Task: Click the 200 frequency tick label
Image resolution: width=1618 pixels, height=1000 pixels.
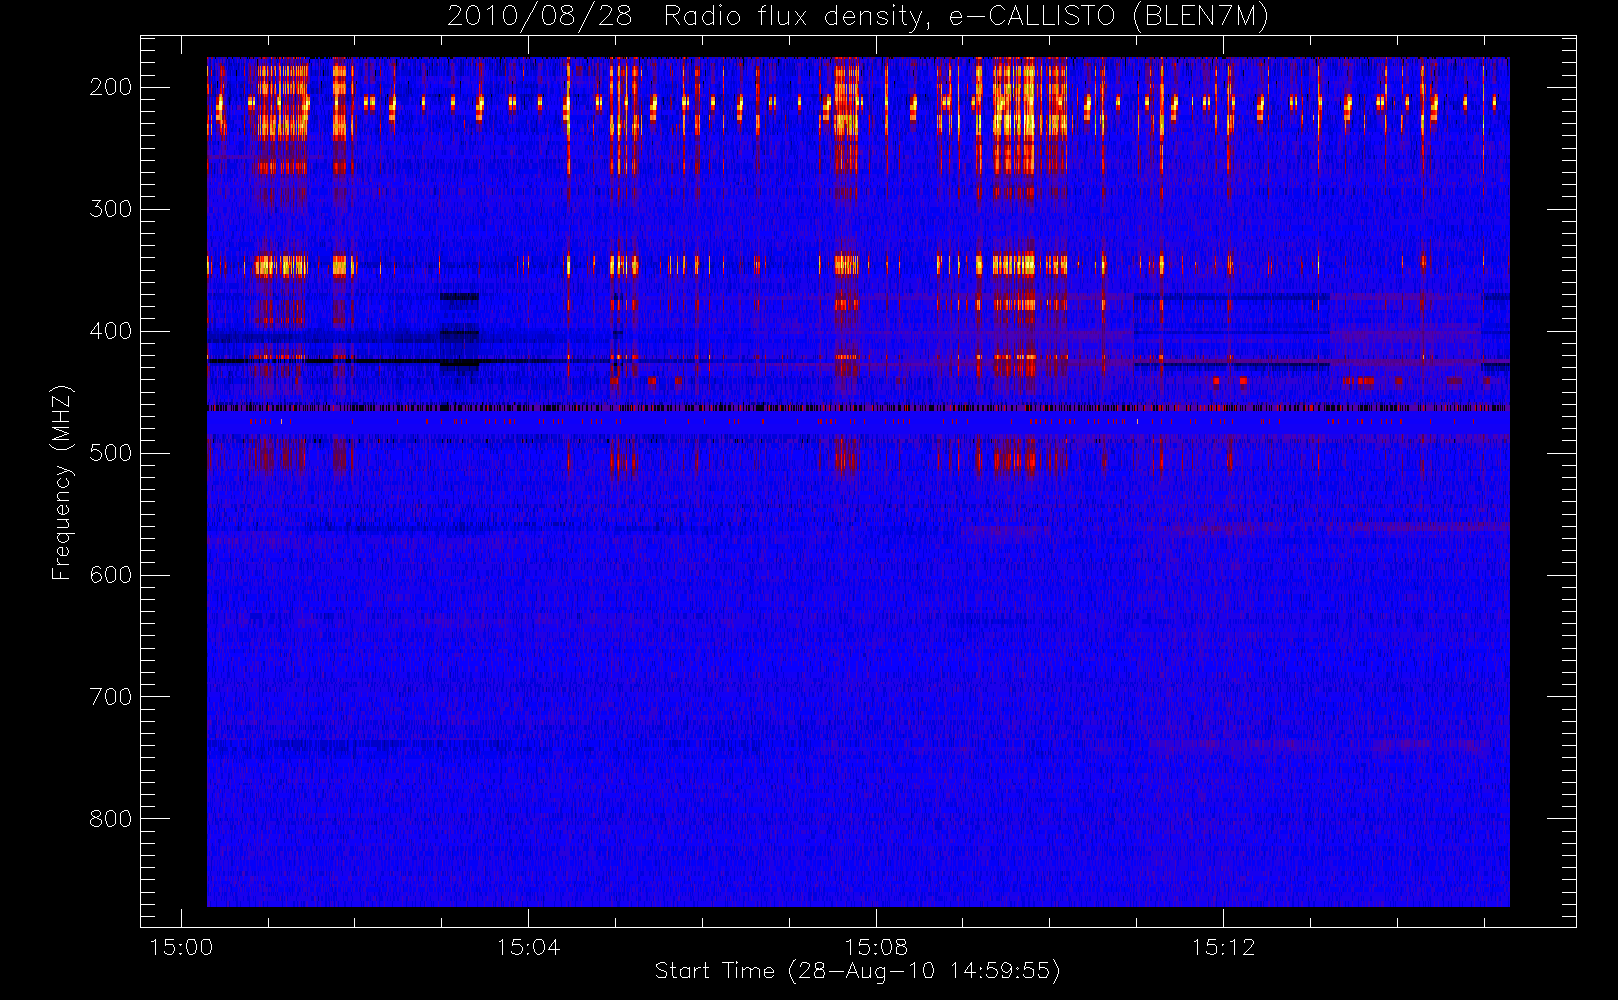Action: pyautogui.click(x=111, y=87)
